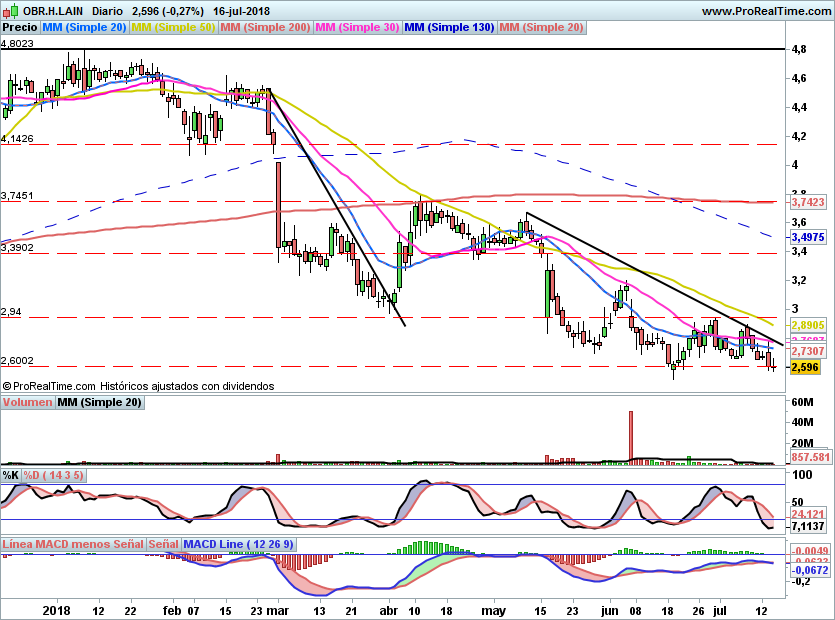
Task: Select the Precio panel label
Action: click(x=20, y=28)
